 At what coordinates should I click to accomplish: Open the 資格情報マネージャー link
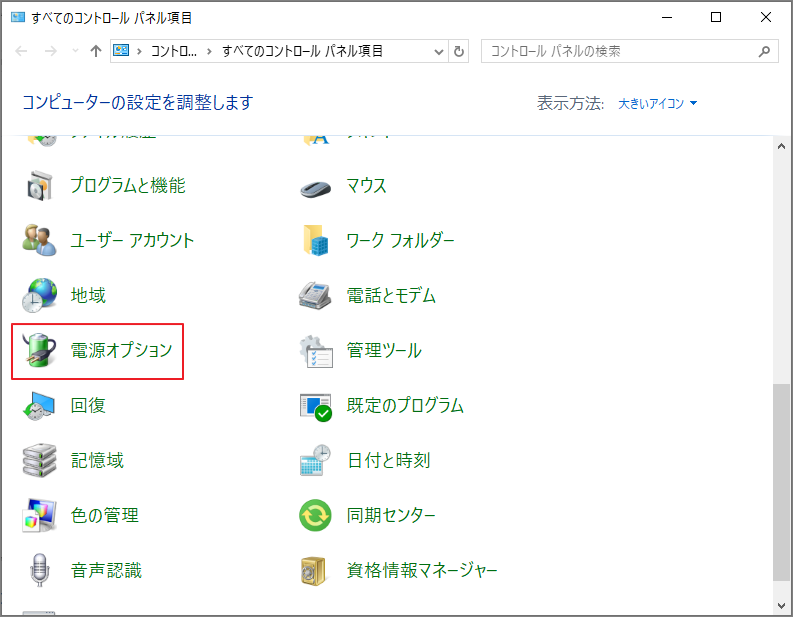coord(422,570)
